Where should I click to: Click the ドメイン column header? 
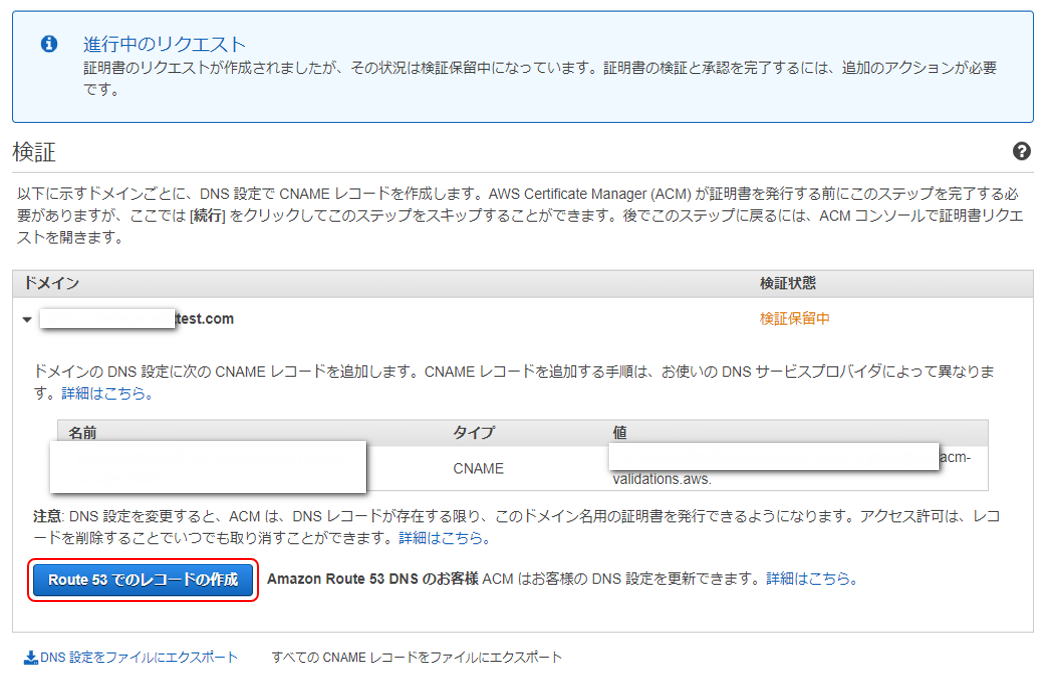click(x=51, y=286)
